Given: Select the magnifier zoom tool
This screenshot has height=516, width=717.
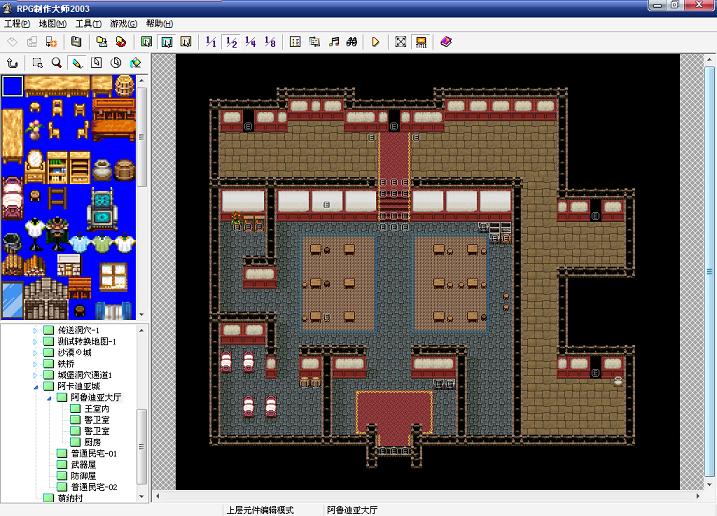Looking at the screenshot, I should [57, 63].
